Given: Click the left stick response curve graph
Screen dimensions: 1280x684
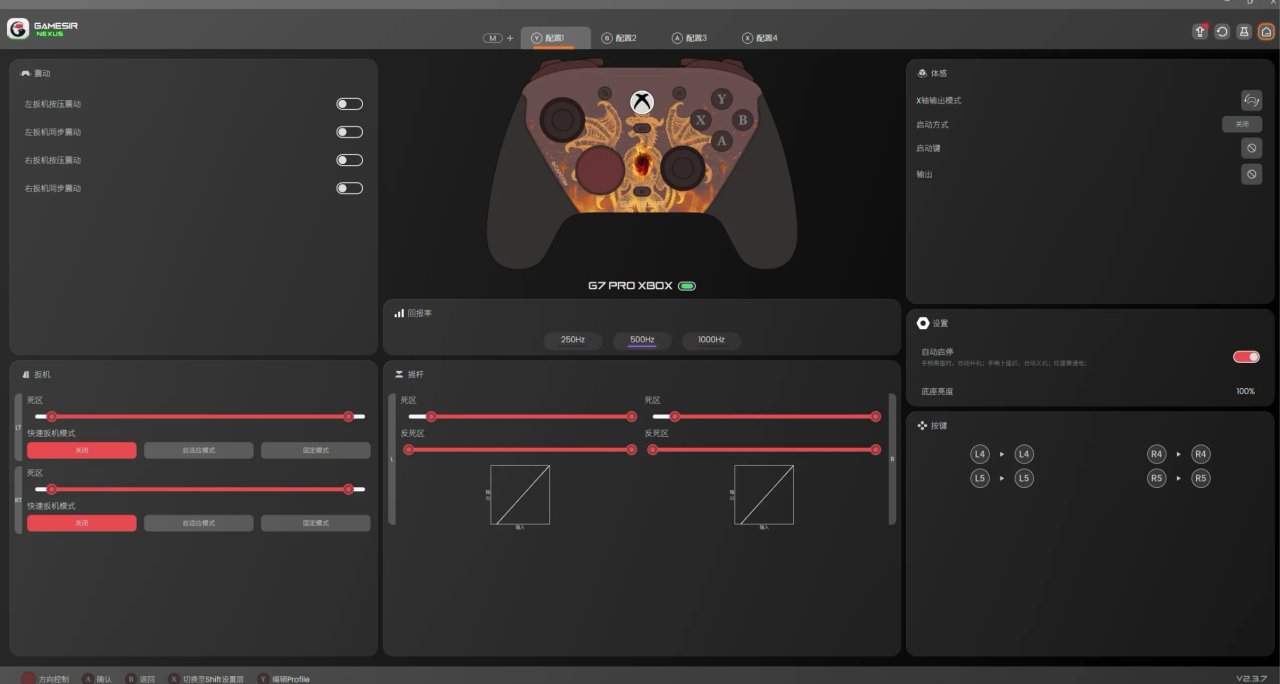Looking at the screenshot, I should click(520, 494).
